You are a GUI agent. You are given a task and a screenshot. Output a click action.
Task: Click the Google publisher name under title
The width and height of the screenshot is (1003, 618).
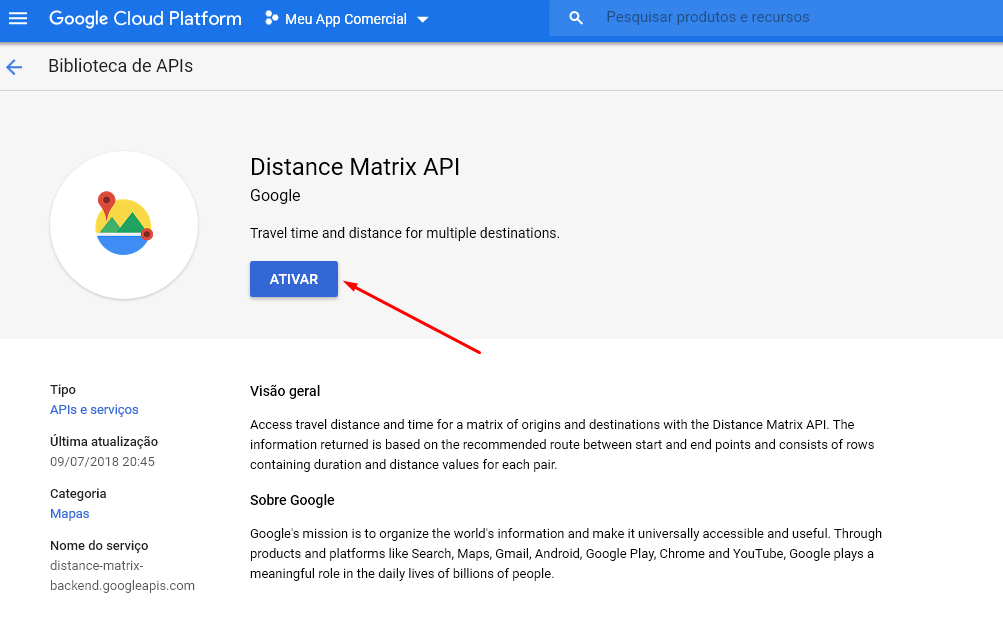click(x=275, y=196)
